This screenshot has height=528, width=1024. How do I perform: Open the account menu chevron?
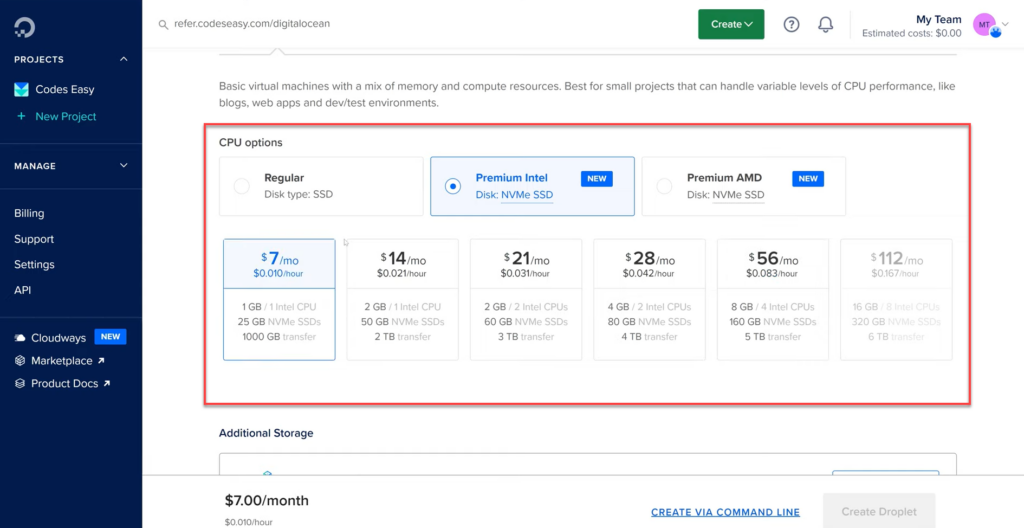pyautogui.click(x=1005, y=25)
